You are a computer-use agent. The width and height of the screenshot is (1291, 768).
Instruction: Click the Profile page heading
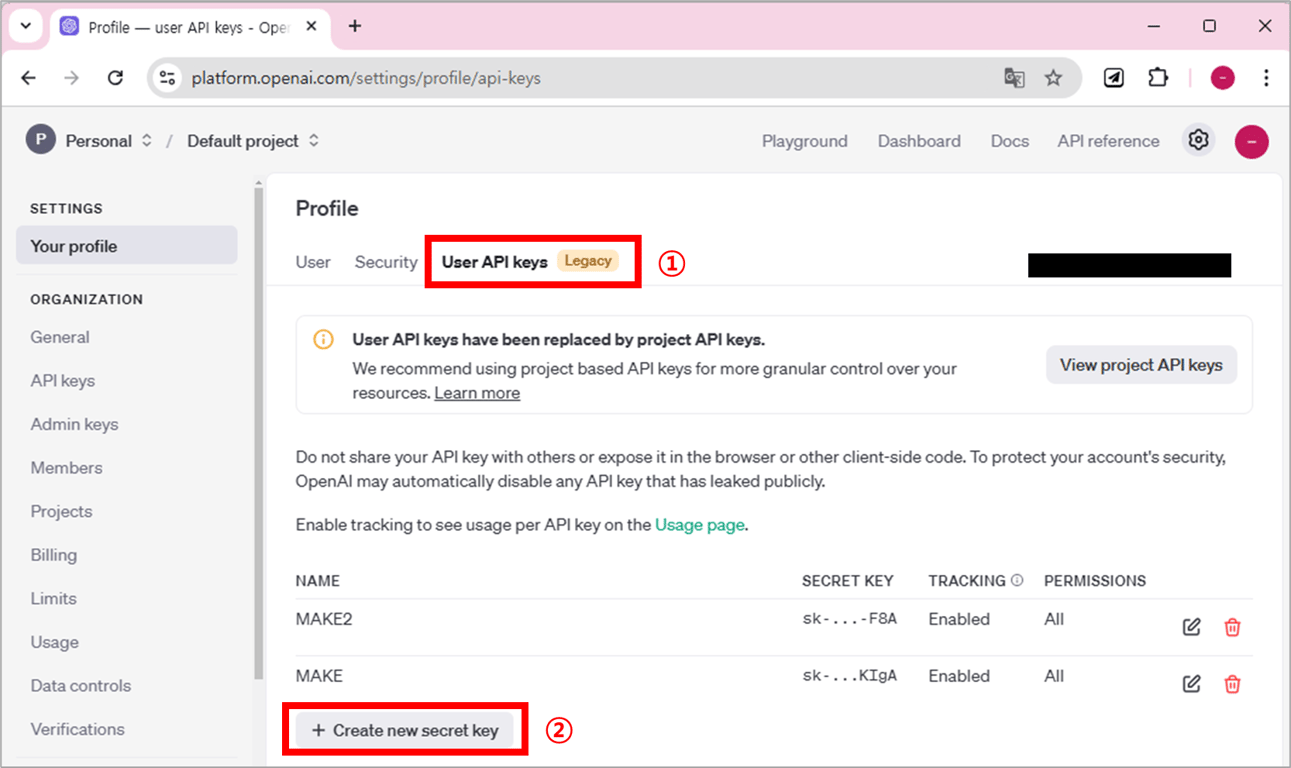tap(327, 208)
